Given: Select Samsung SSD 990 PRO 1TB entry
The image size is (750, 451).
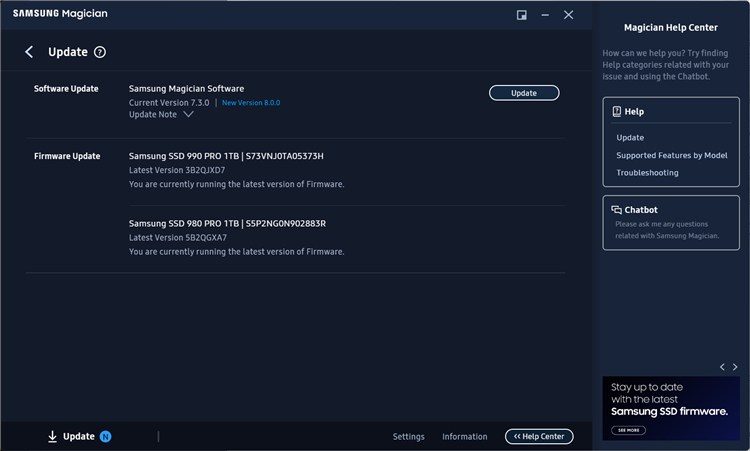Looking at the screenshot, I should click(x=226, y=156).
